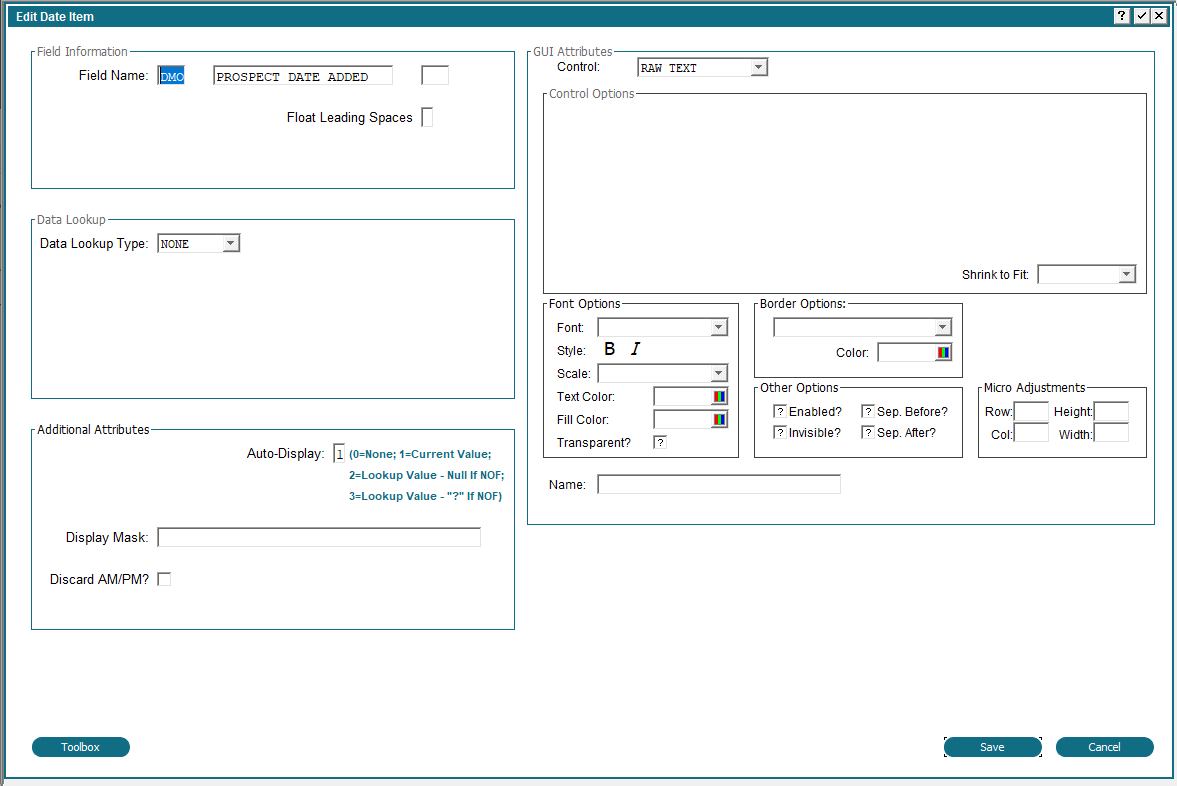Click Micro Adjustments Height field

1111,411
